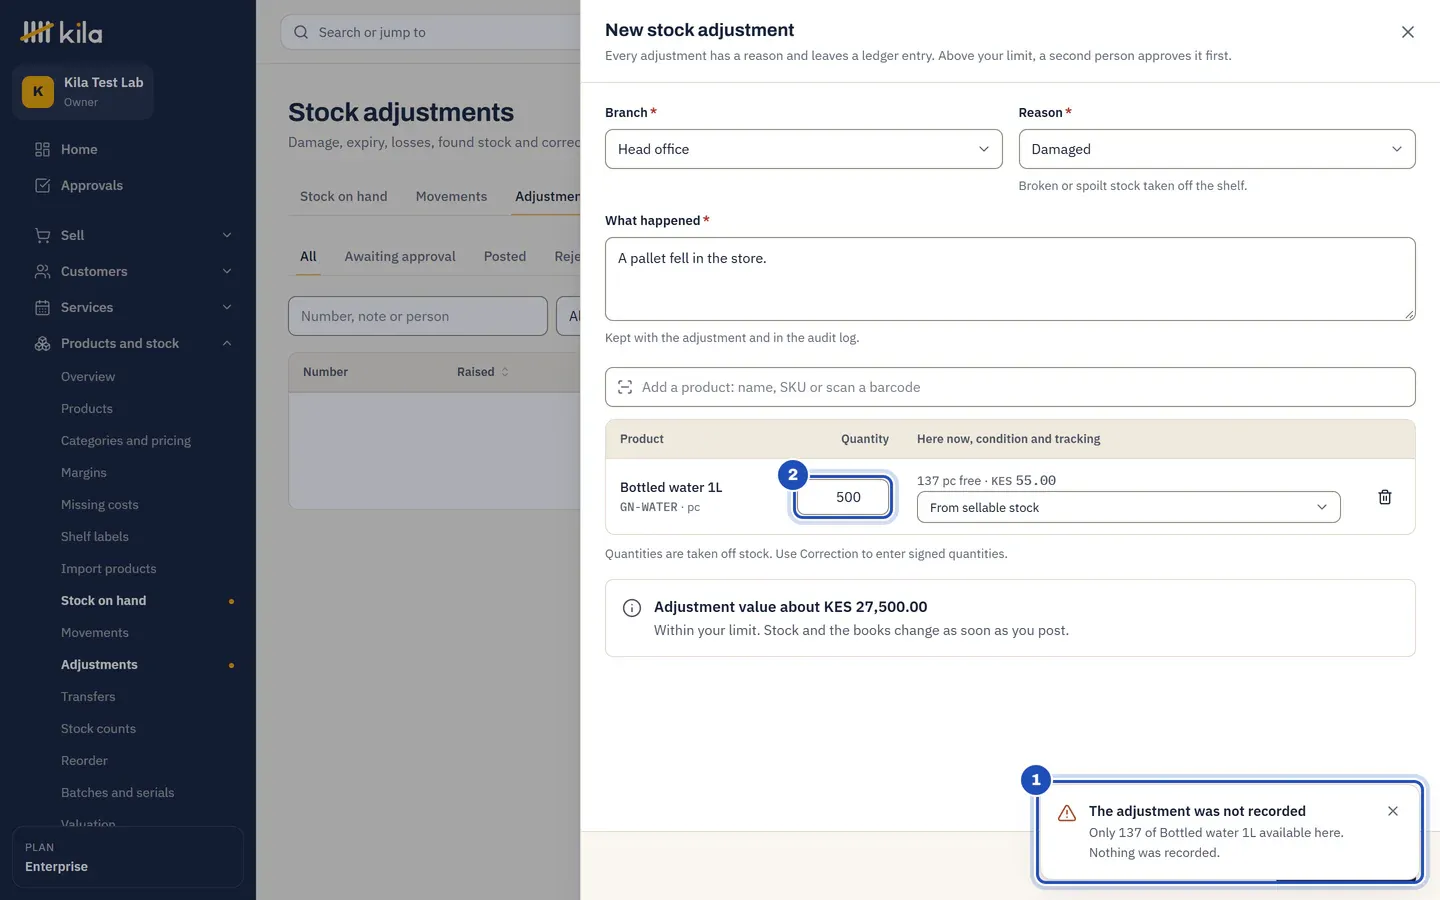Open Missing costs in the sidebar
This screenshot has width=1440, height=900.
pyautogui.click(x=100, y=505)
